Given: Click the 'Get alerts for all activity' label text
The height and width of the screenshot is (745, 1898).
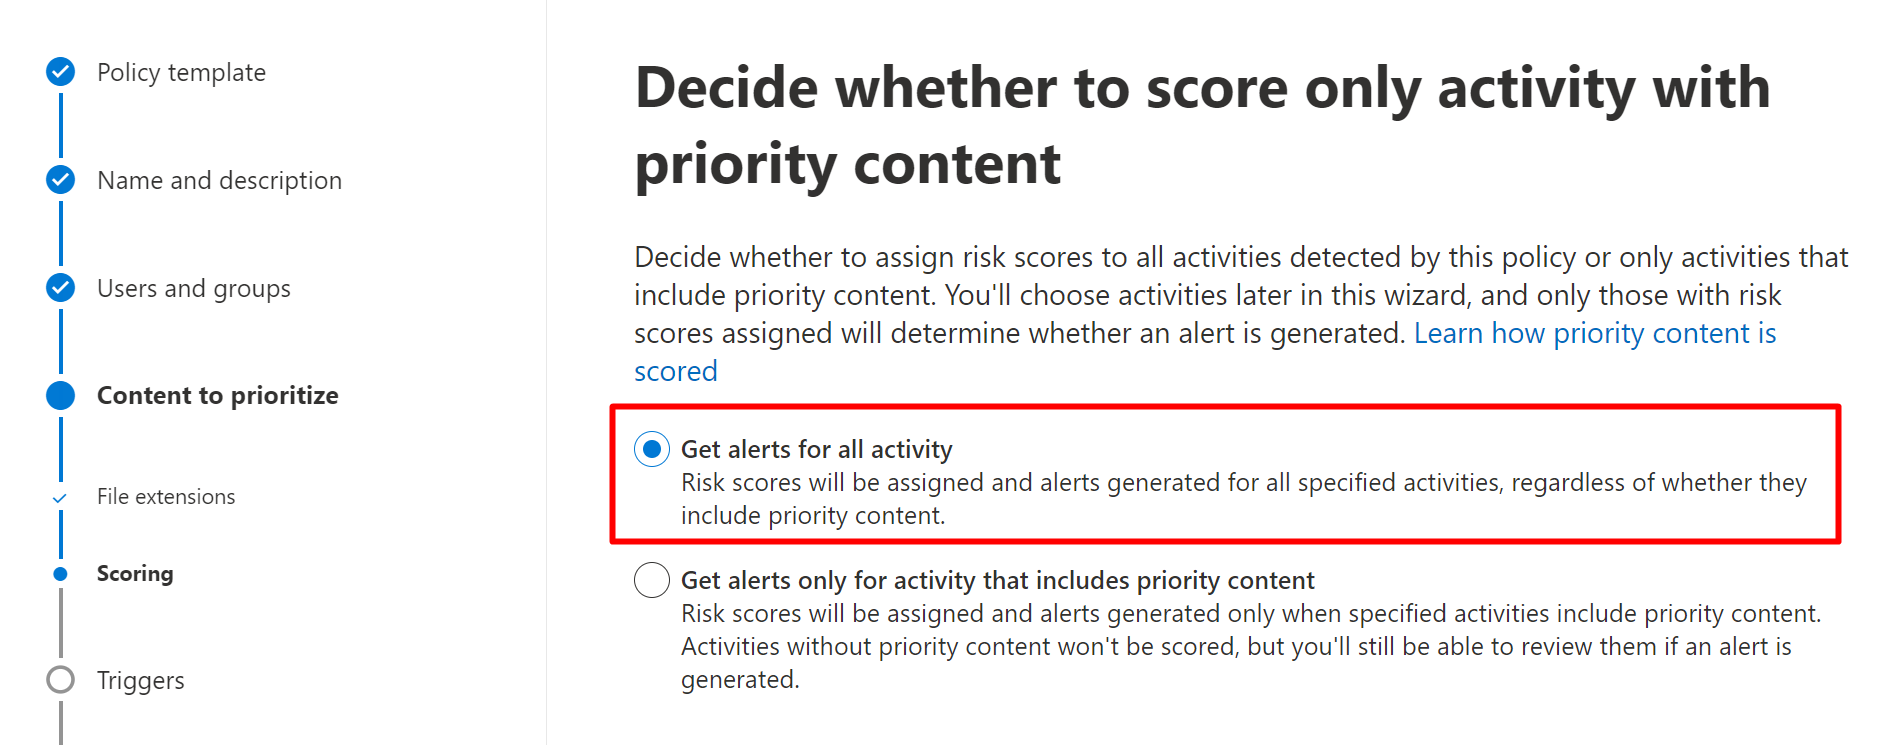Looking at the screenshot, I should tap(816, 450).
